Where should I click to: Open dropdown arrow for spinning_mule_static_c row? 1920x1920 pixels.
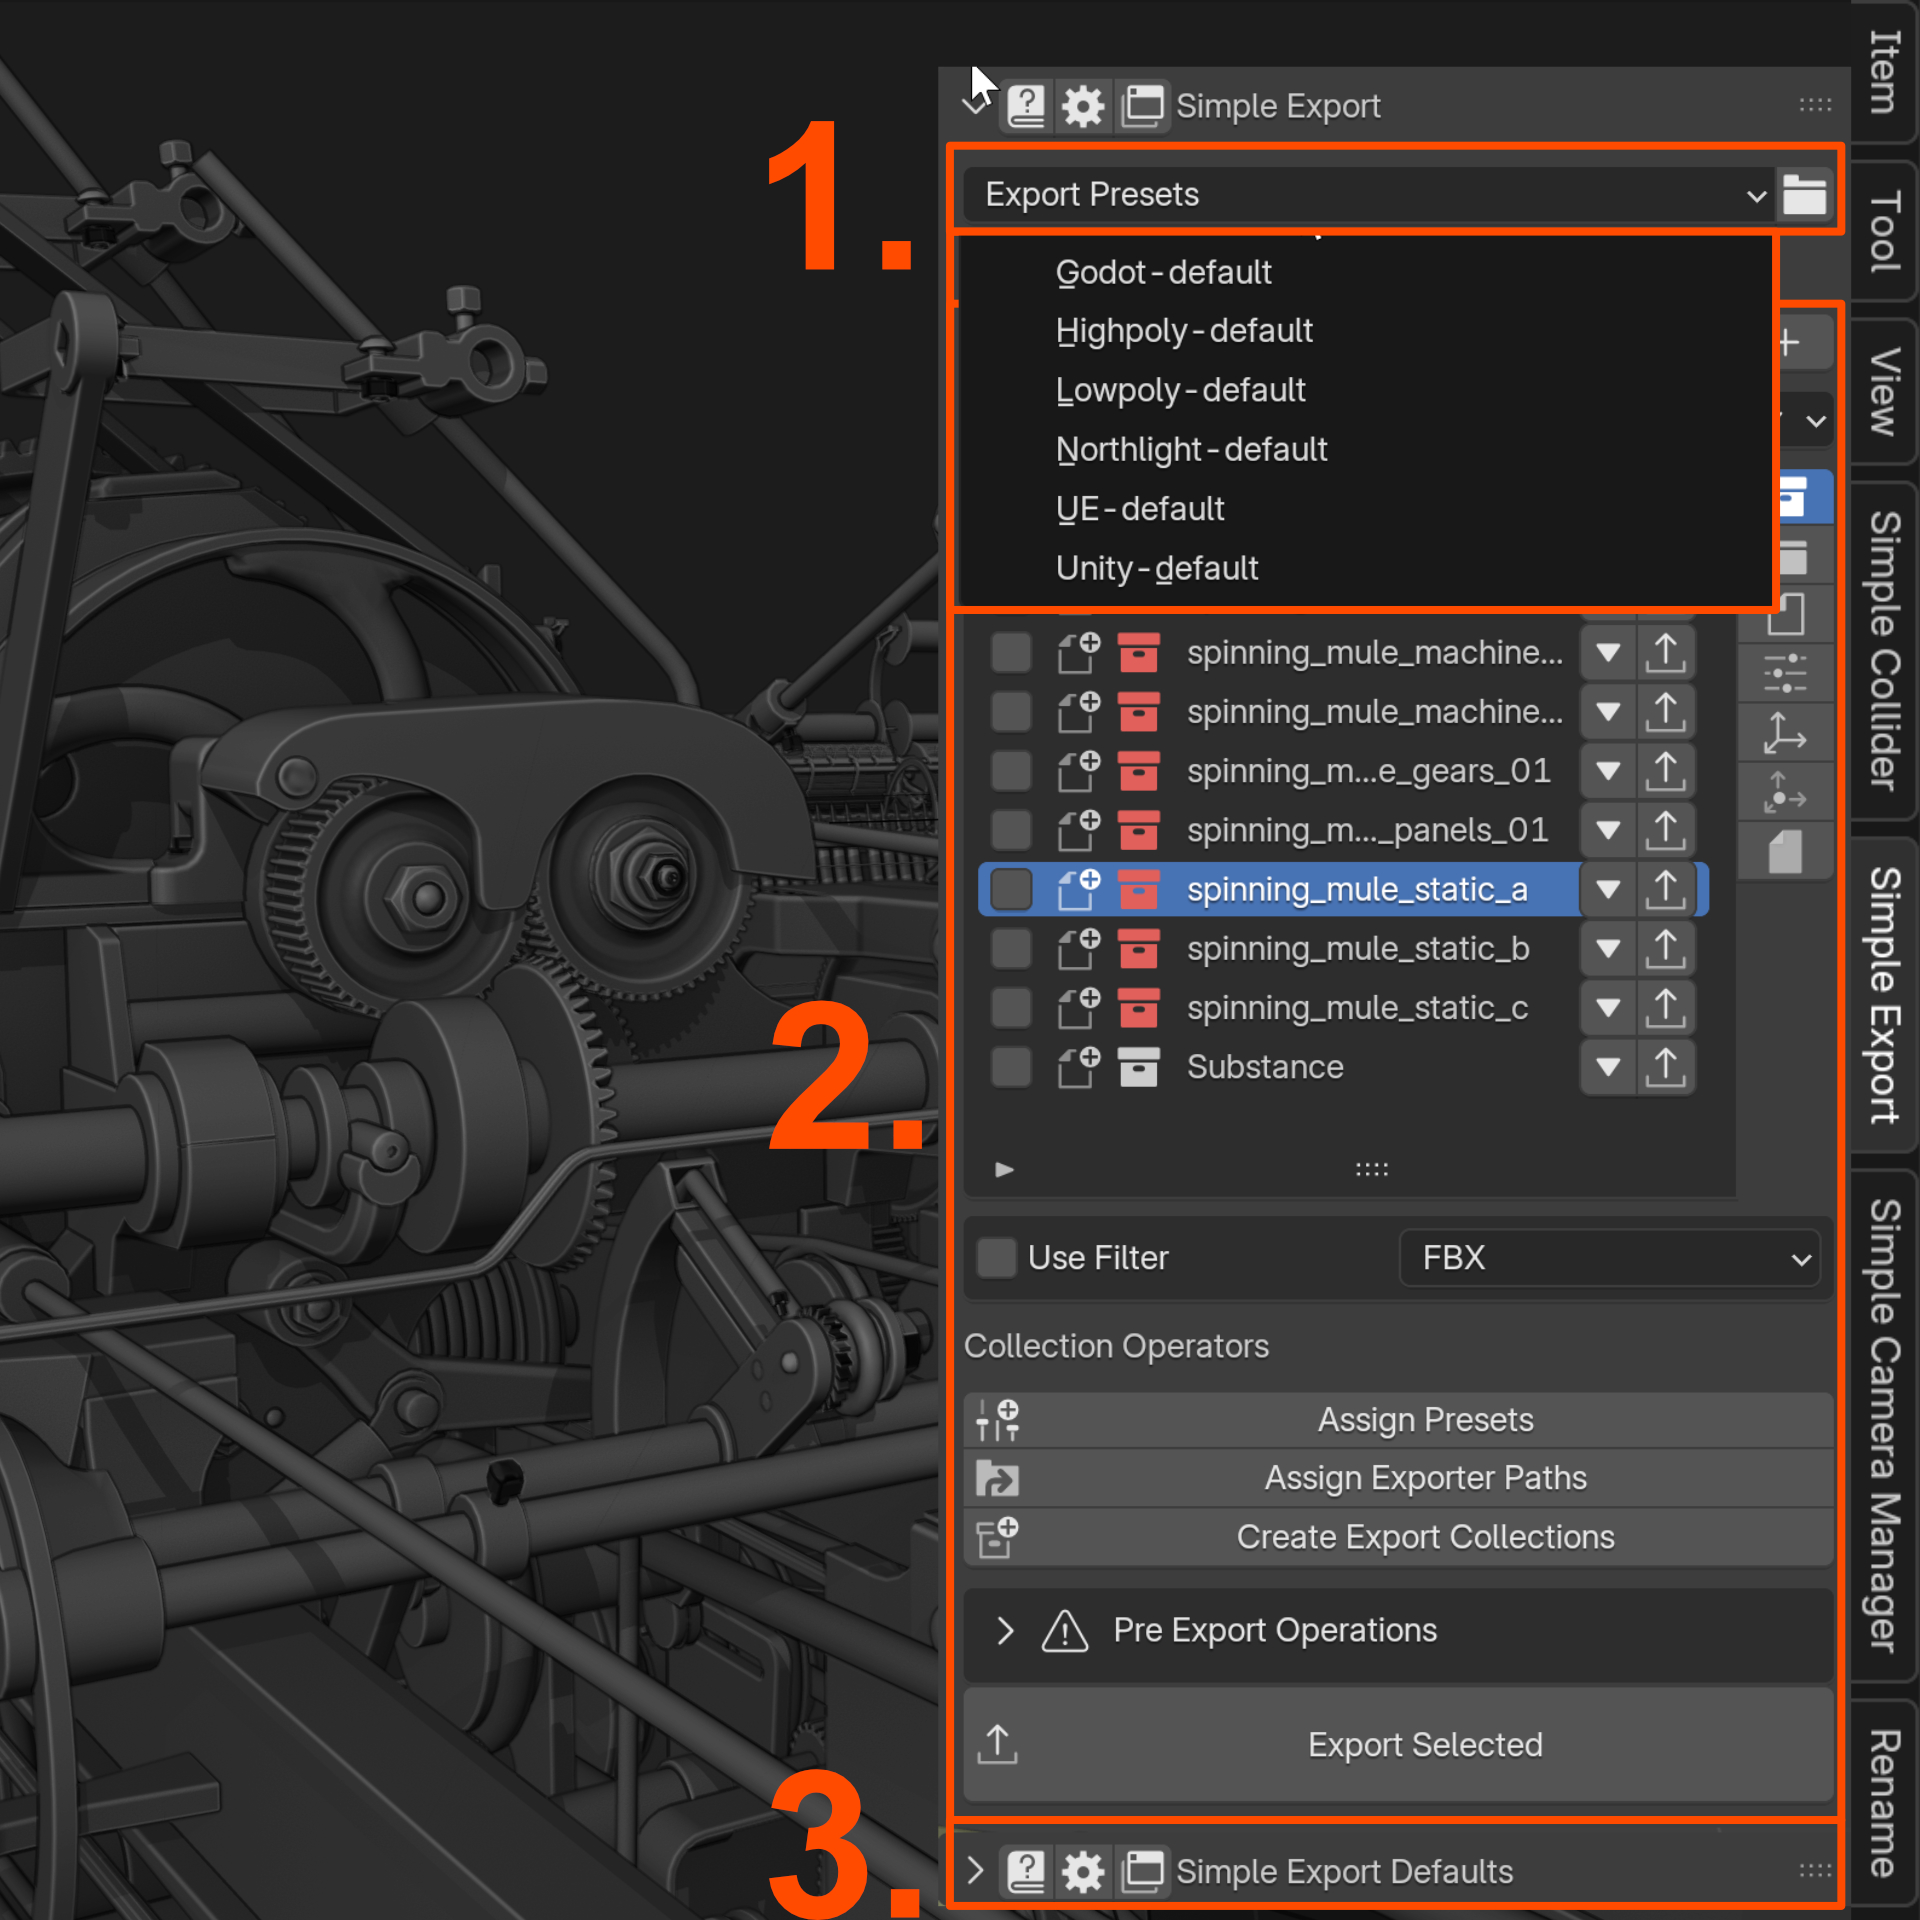coord(1607,1008)
